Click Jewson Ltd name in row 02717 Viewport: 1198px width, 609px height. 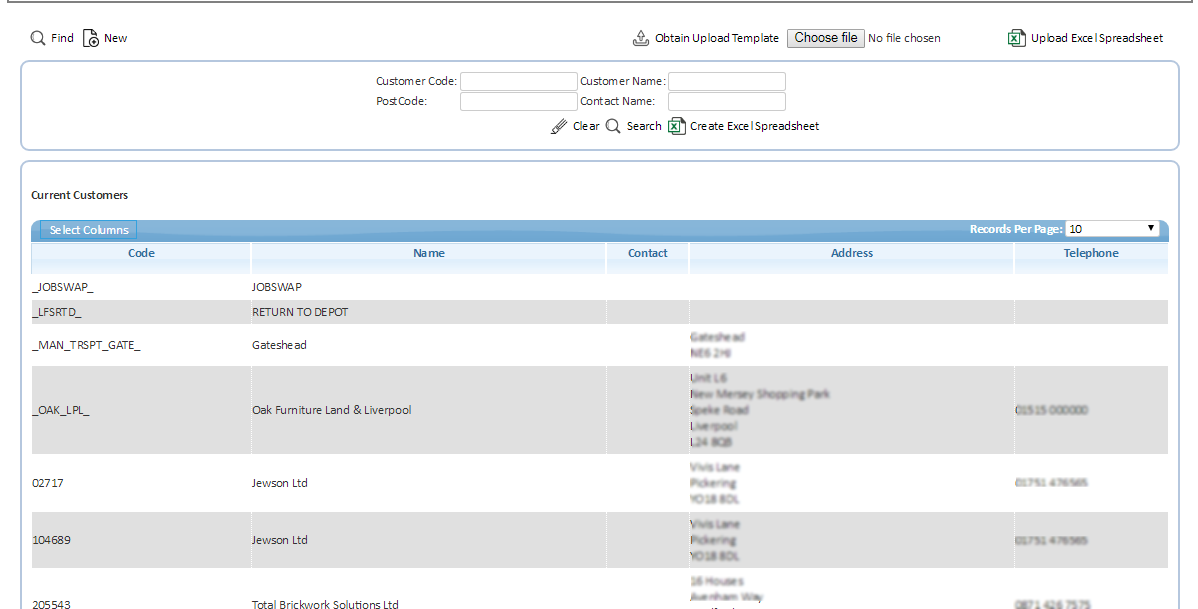(280, 483)
